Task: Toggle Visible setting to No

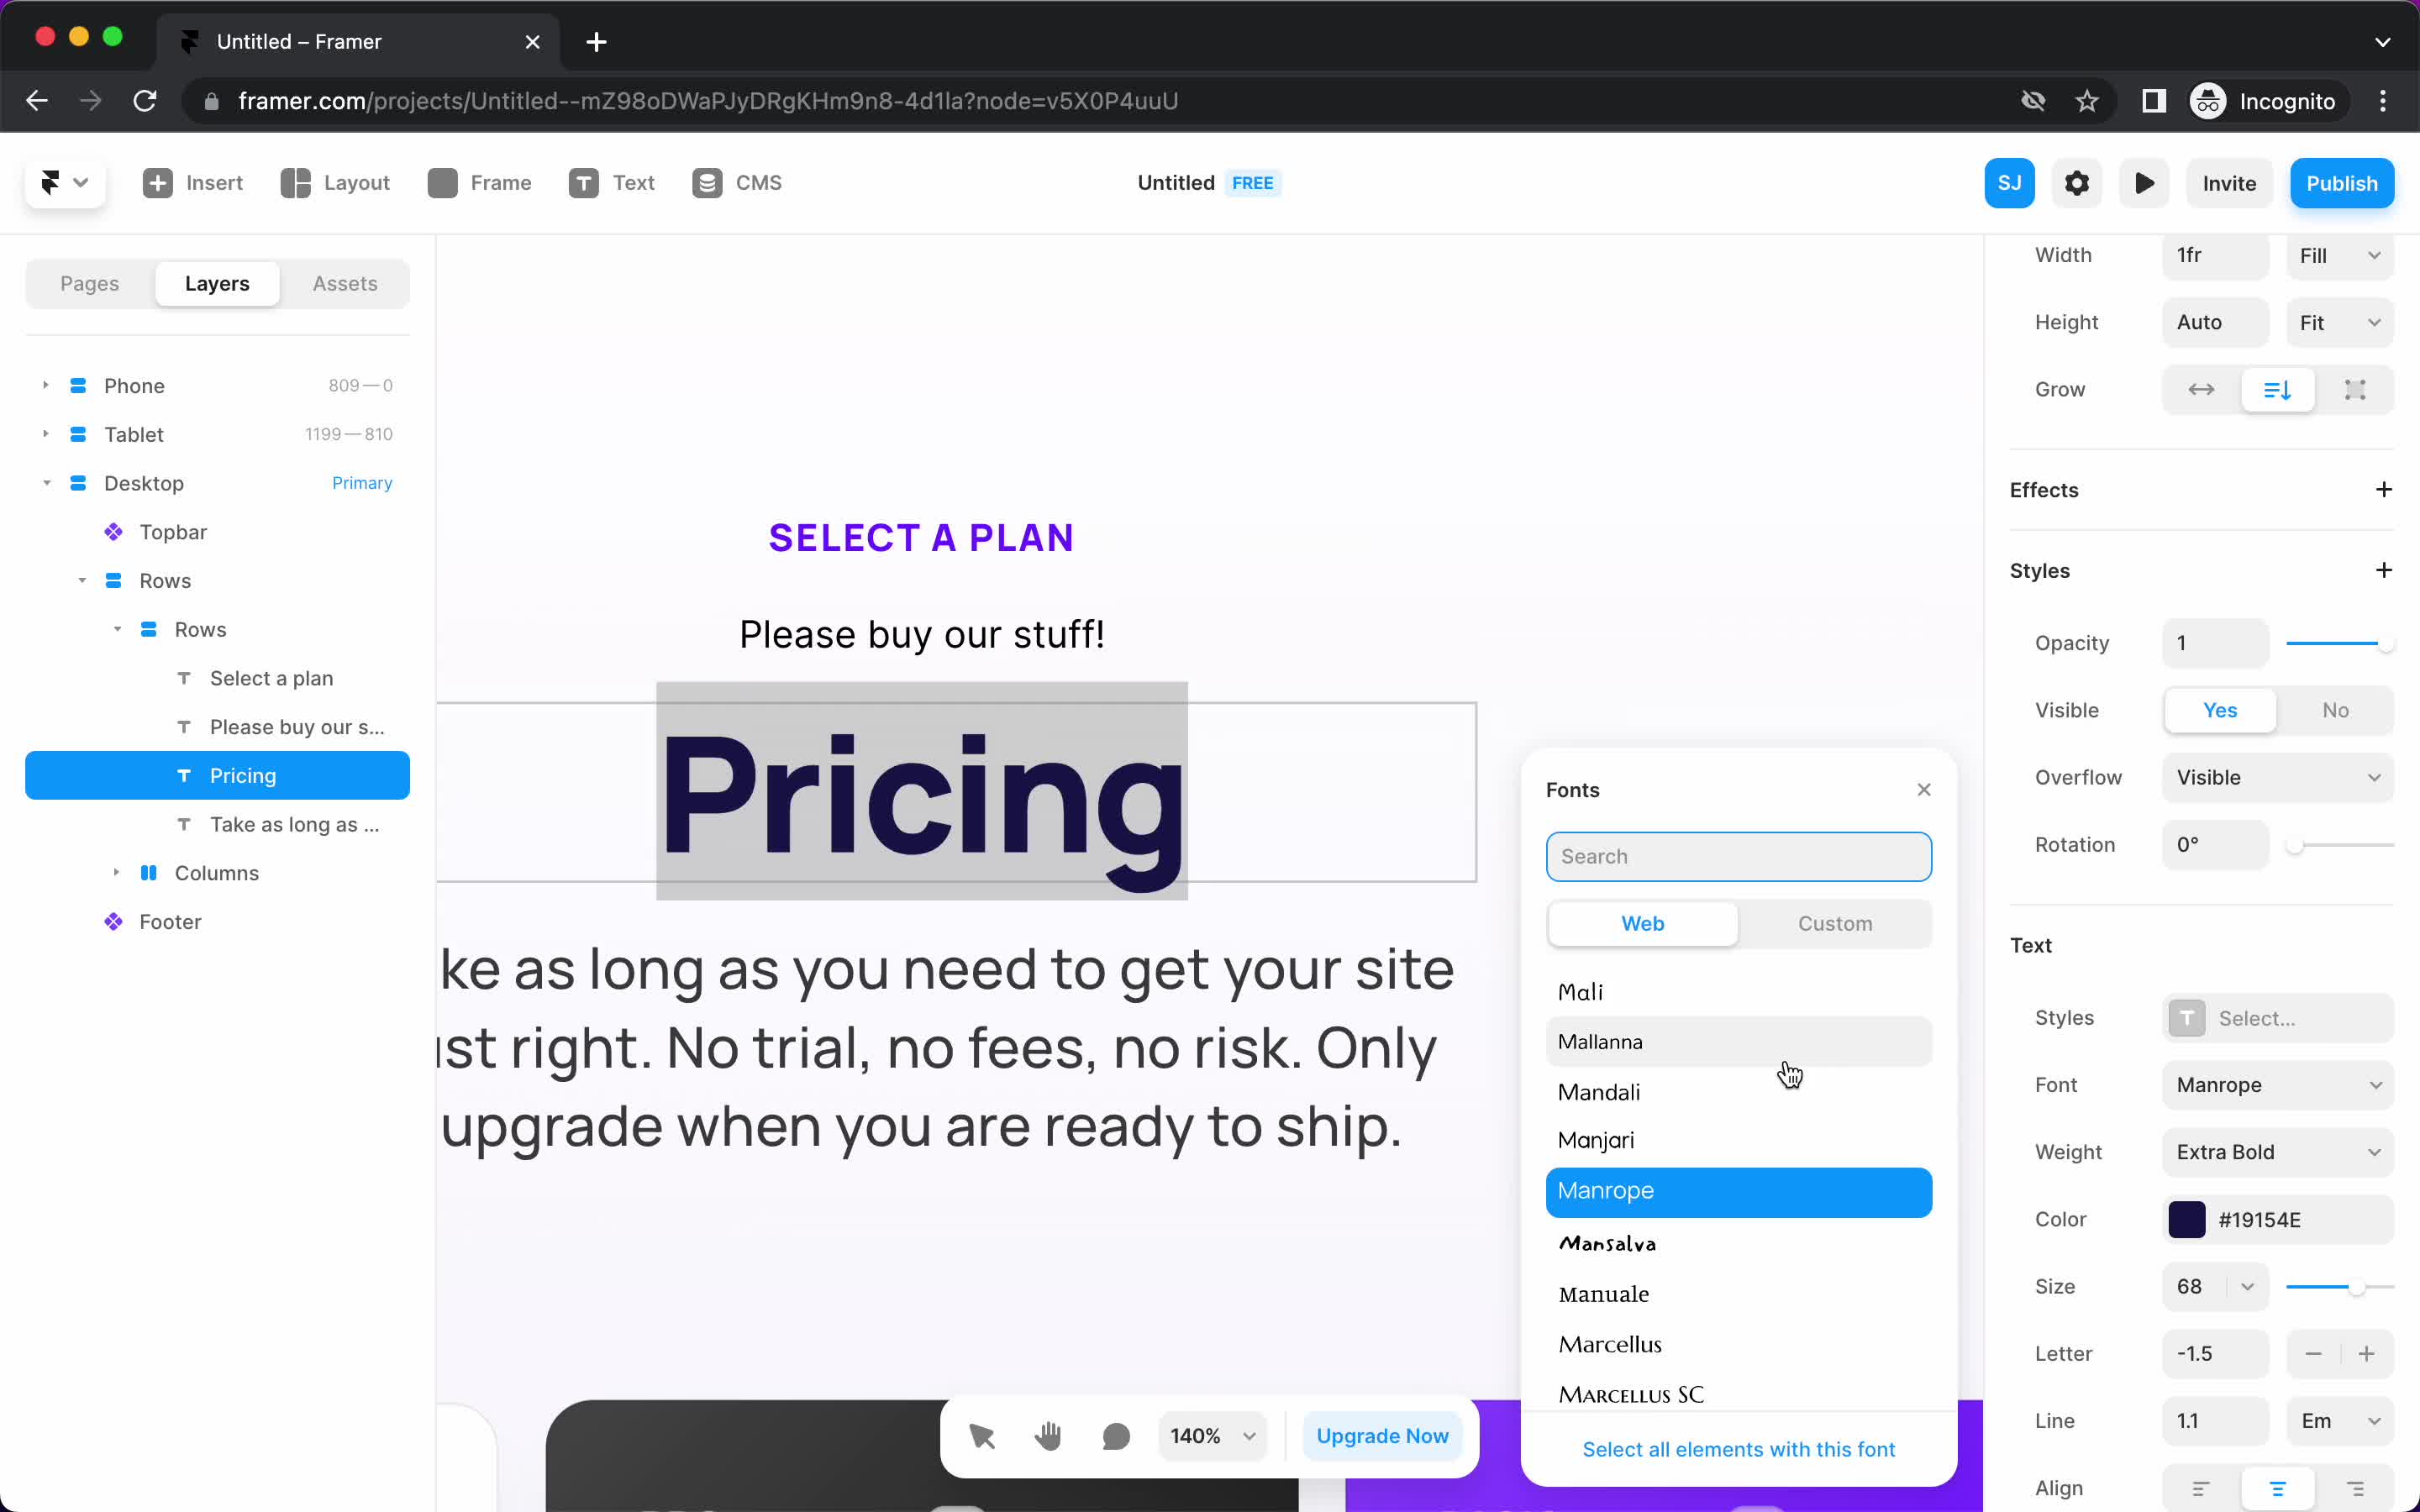Action: tap(2334, 709)
